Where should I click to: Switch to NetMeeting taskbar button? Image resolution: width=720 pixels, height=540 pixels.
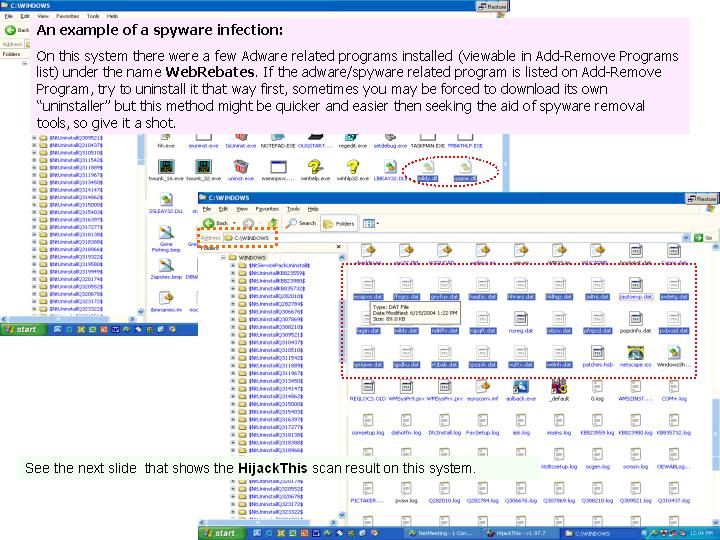coord(444,533)
